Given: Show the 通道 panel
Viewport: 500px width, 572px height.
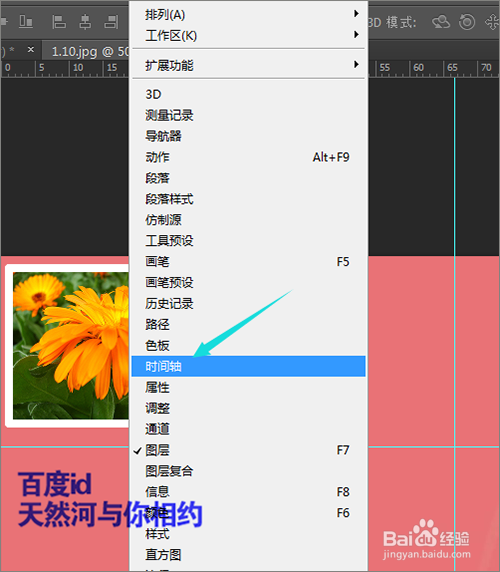Looking at the screenshot, I should pyautogui.click(x=248, y=429).
